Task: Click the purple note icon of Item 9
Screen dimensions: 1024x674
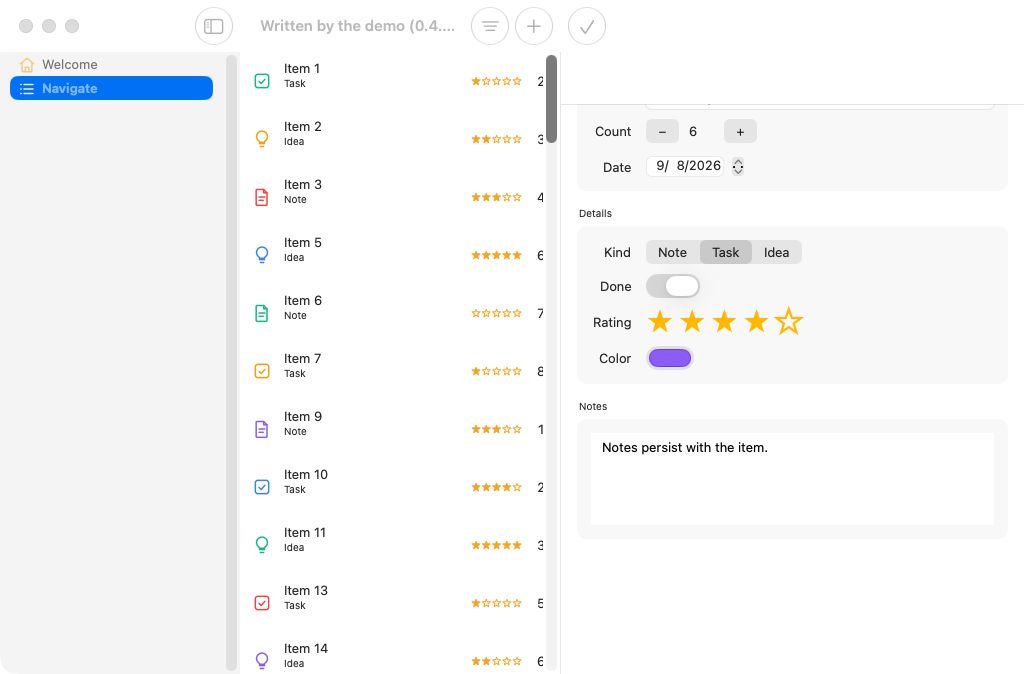Action: [262, 429]
